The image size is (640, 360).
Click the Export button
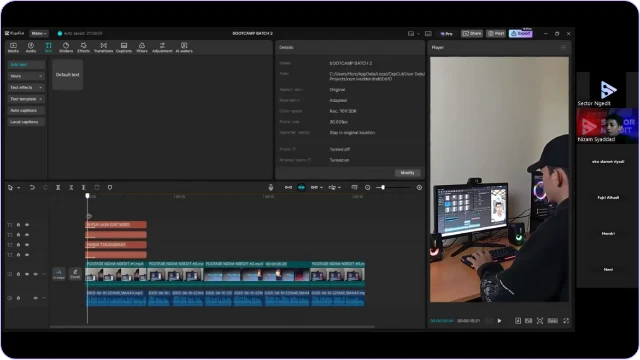[521, 33]
